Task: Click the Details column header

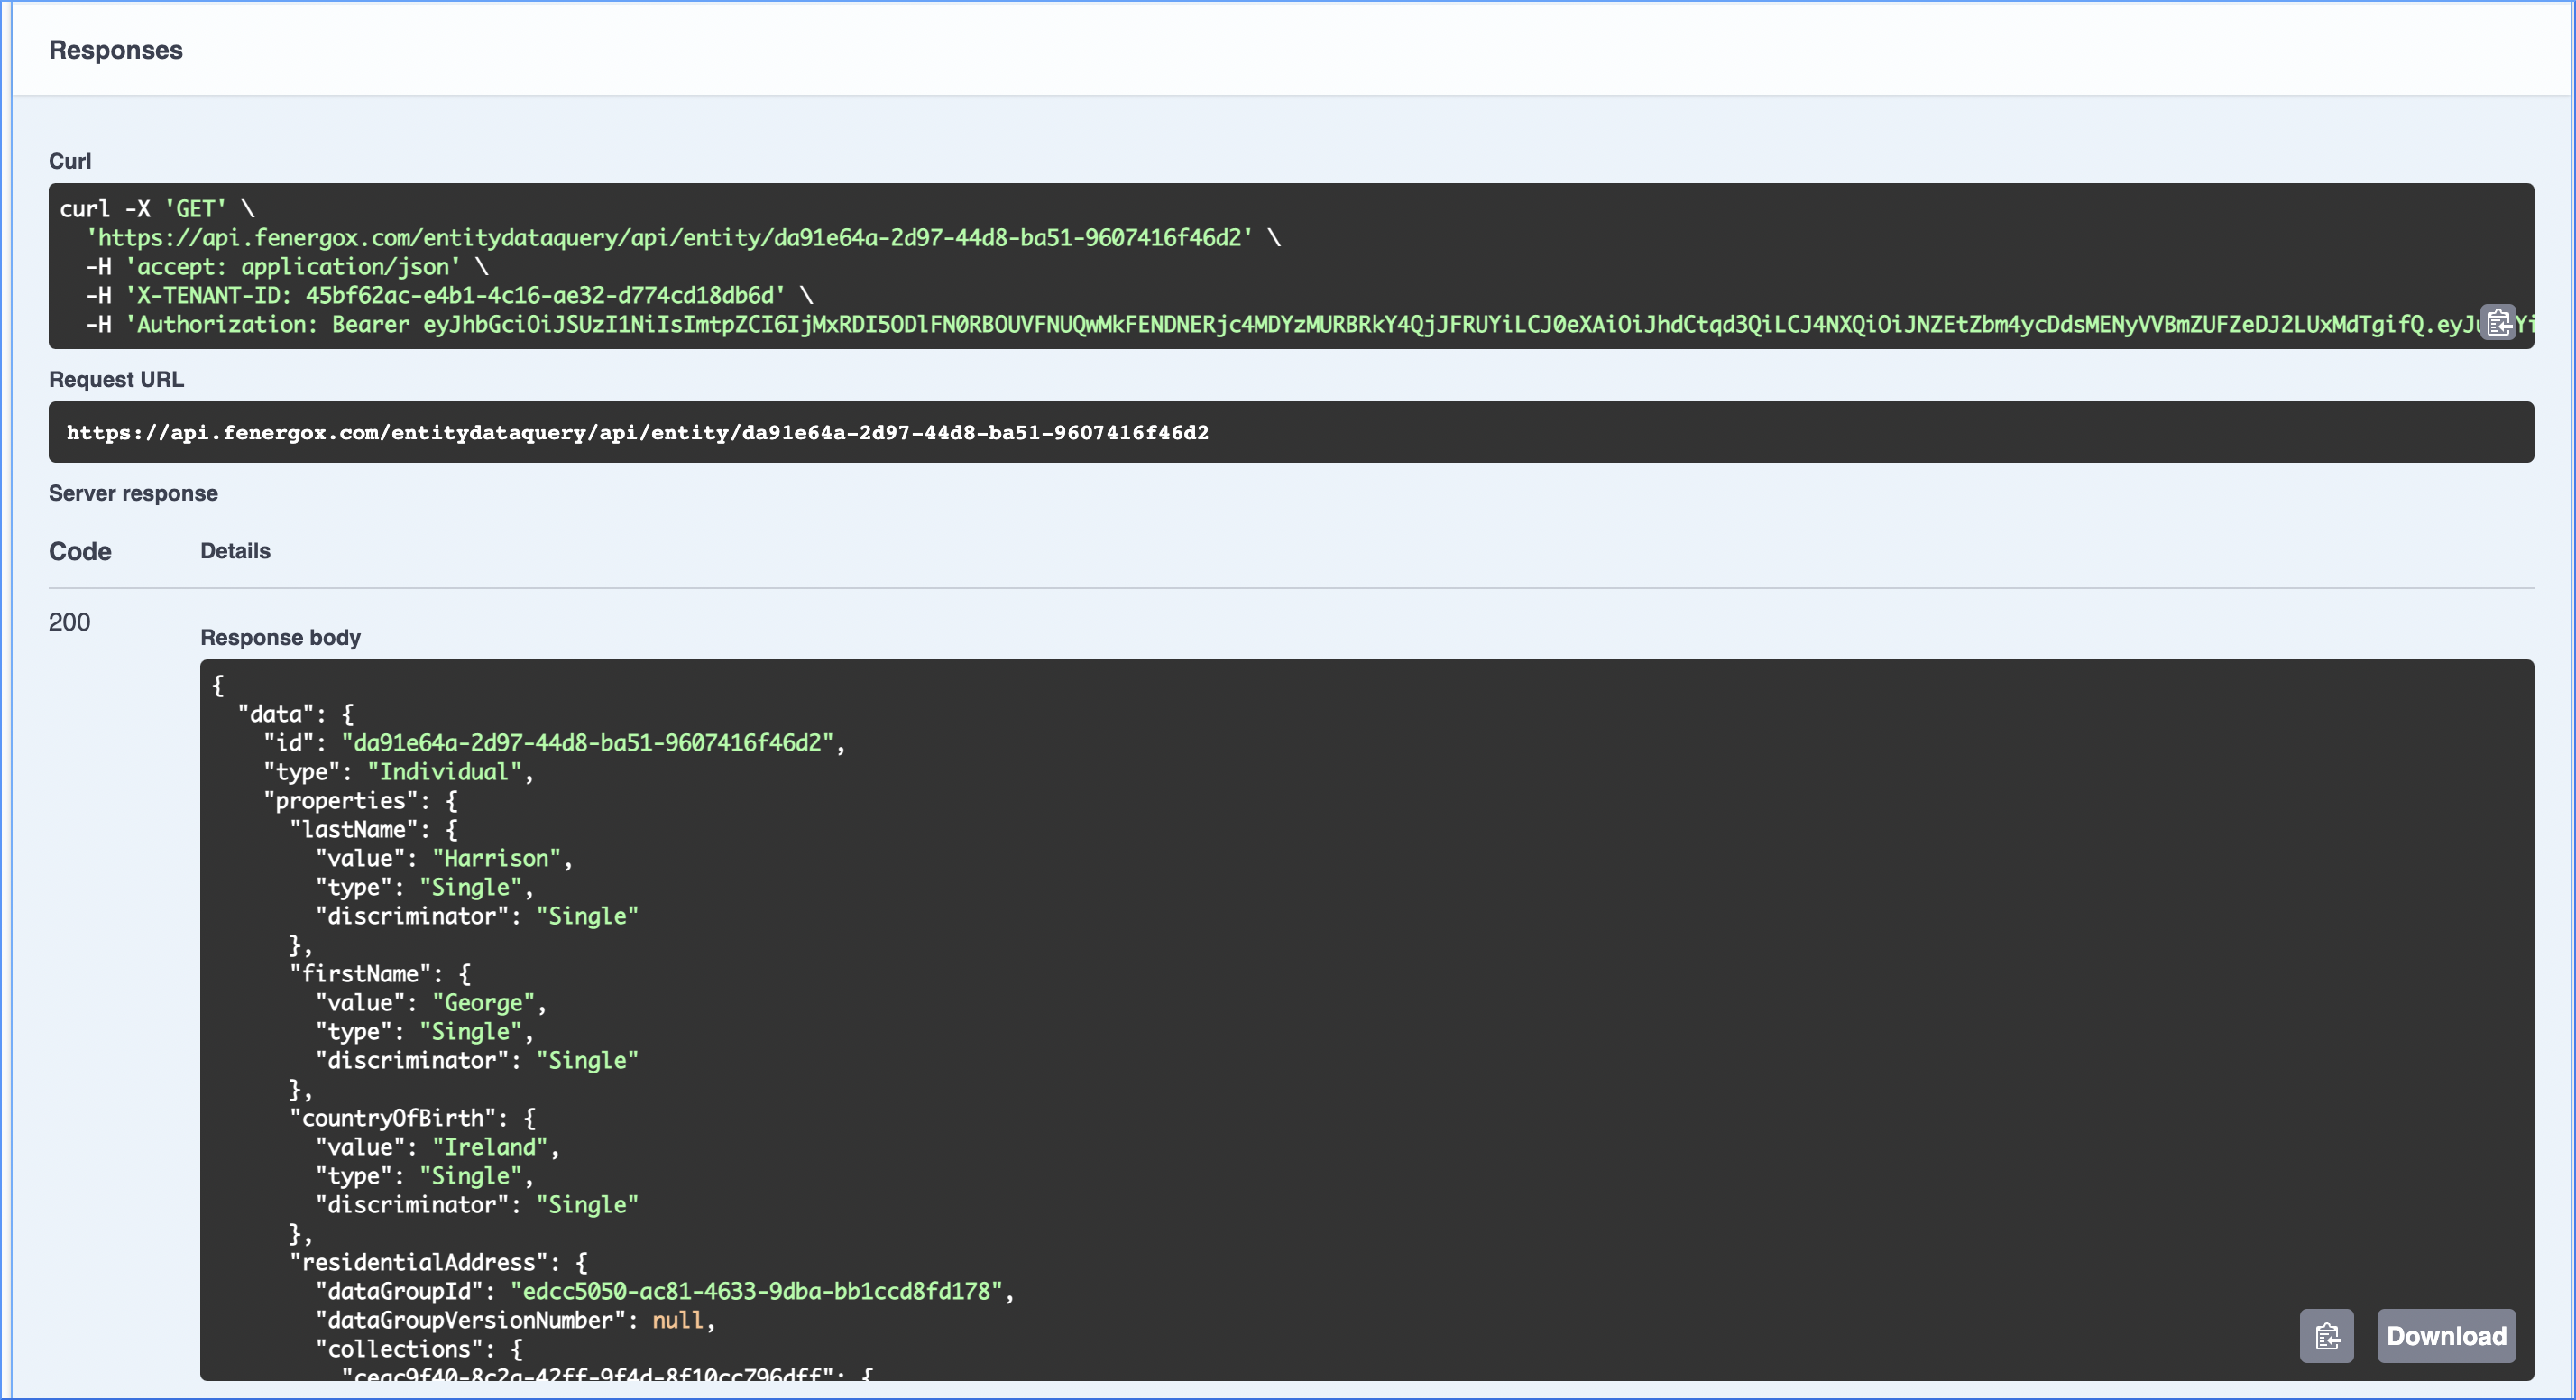Action: coord(235,551)
